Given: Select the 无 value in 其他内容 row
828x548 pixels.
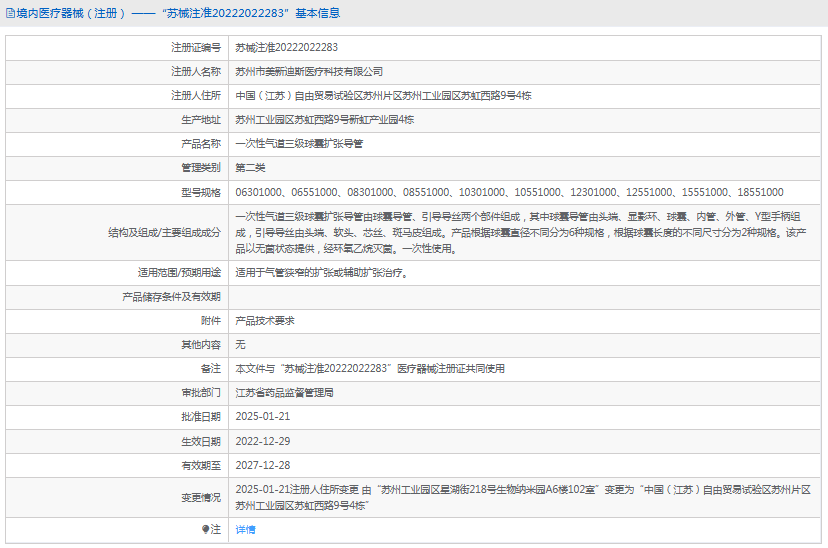Looking at the screenshot, I should point(240,345).
